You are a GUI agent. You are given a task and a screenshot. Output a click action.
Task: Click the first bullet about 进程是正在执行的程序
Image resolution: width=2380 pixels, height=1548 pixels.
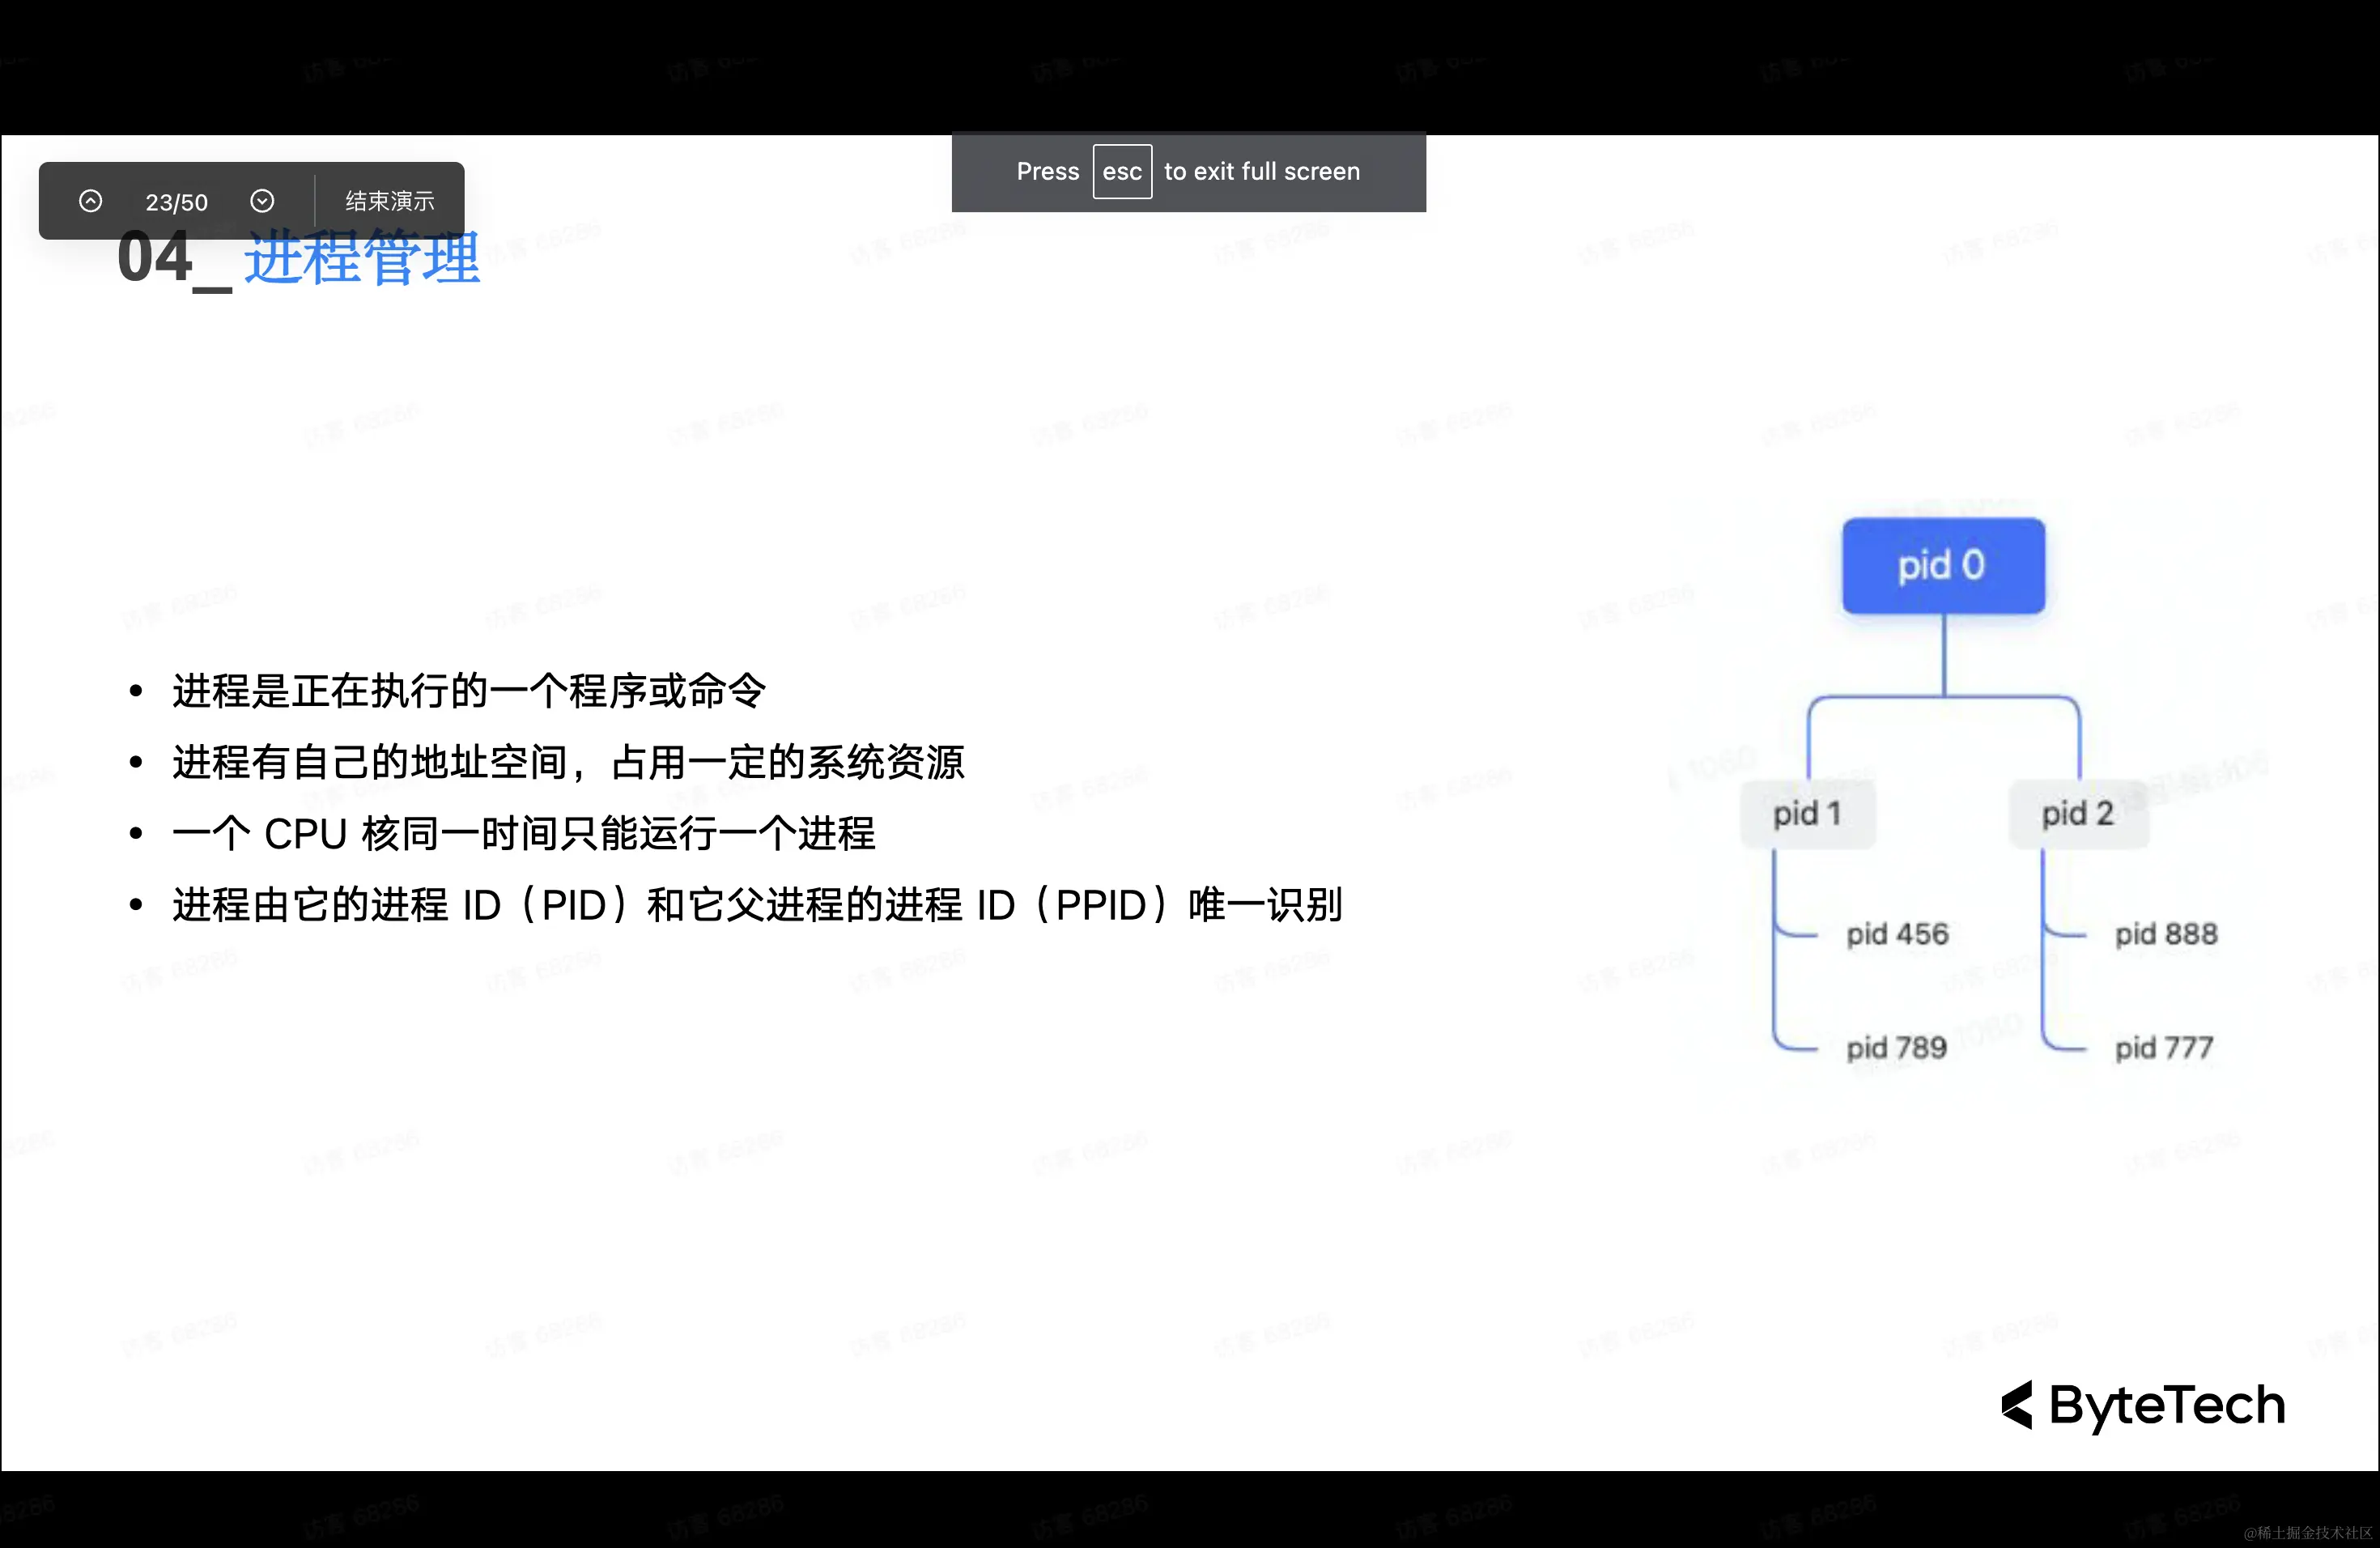point(468,689)
